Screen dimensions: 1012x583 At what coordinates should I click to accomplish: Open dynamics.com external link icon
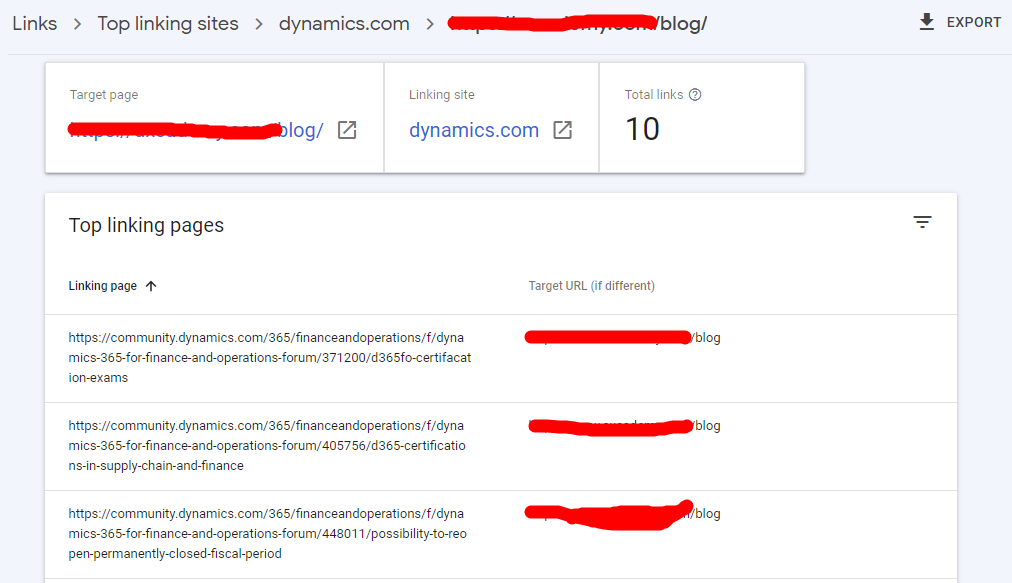coord(563,130)
